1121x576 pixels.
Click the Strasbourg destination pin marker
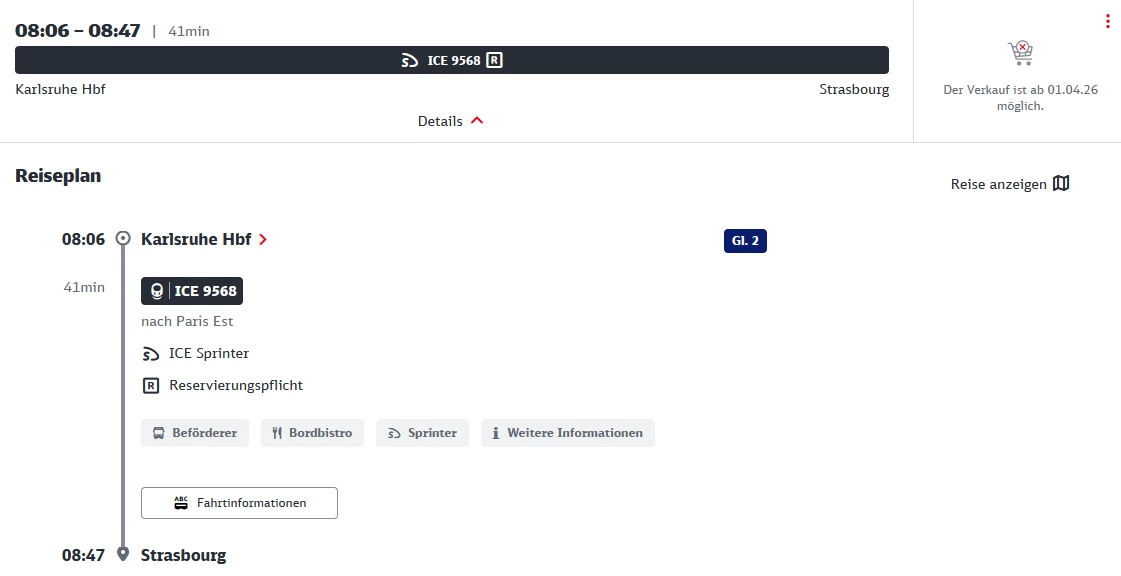point(123,554)
